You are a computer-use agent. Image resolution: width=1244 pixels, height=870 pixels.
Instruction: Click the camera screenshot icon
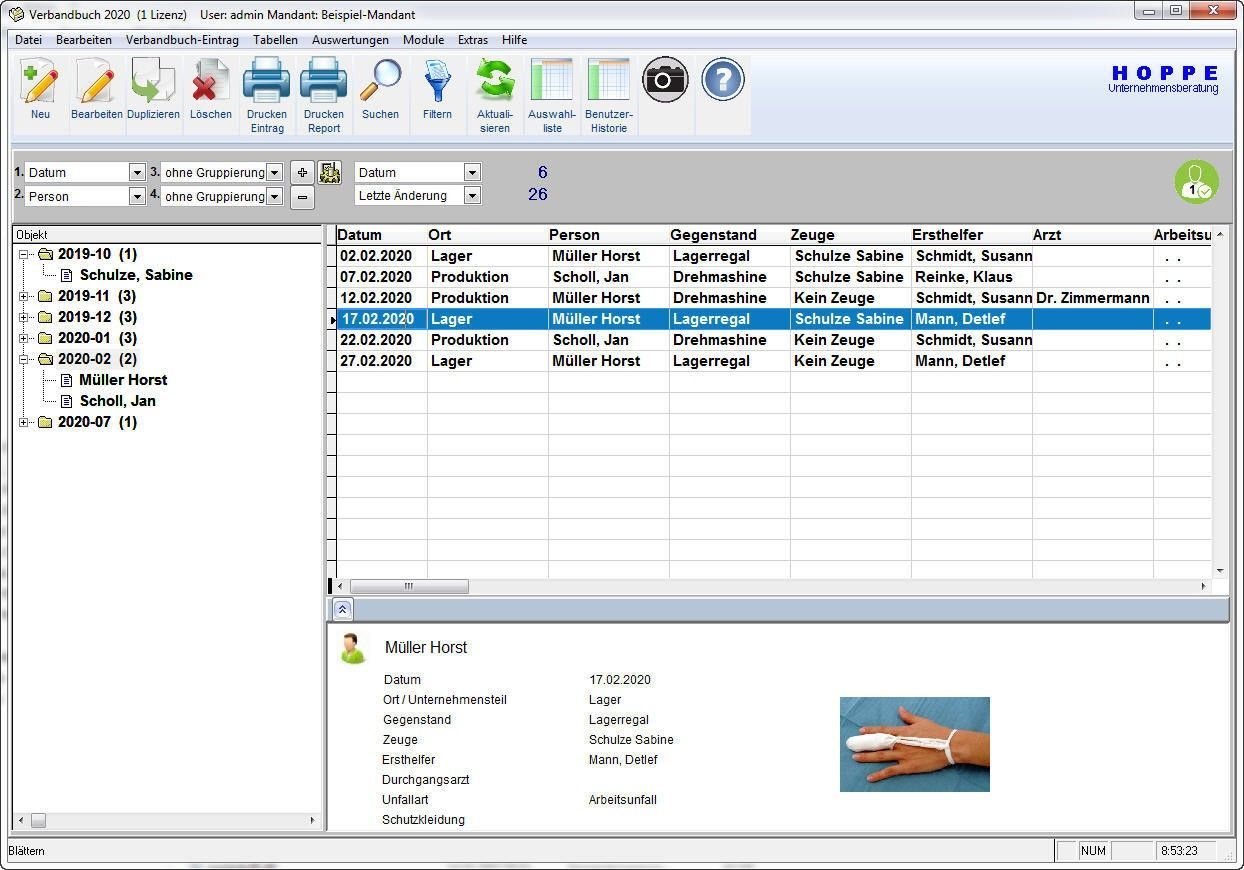pyautogui.click(x=665, y=79)
